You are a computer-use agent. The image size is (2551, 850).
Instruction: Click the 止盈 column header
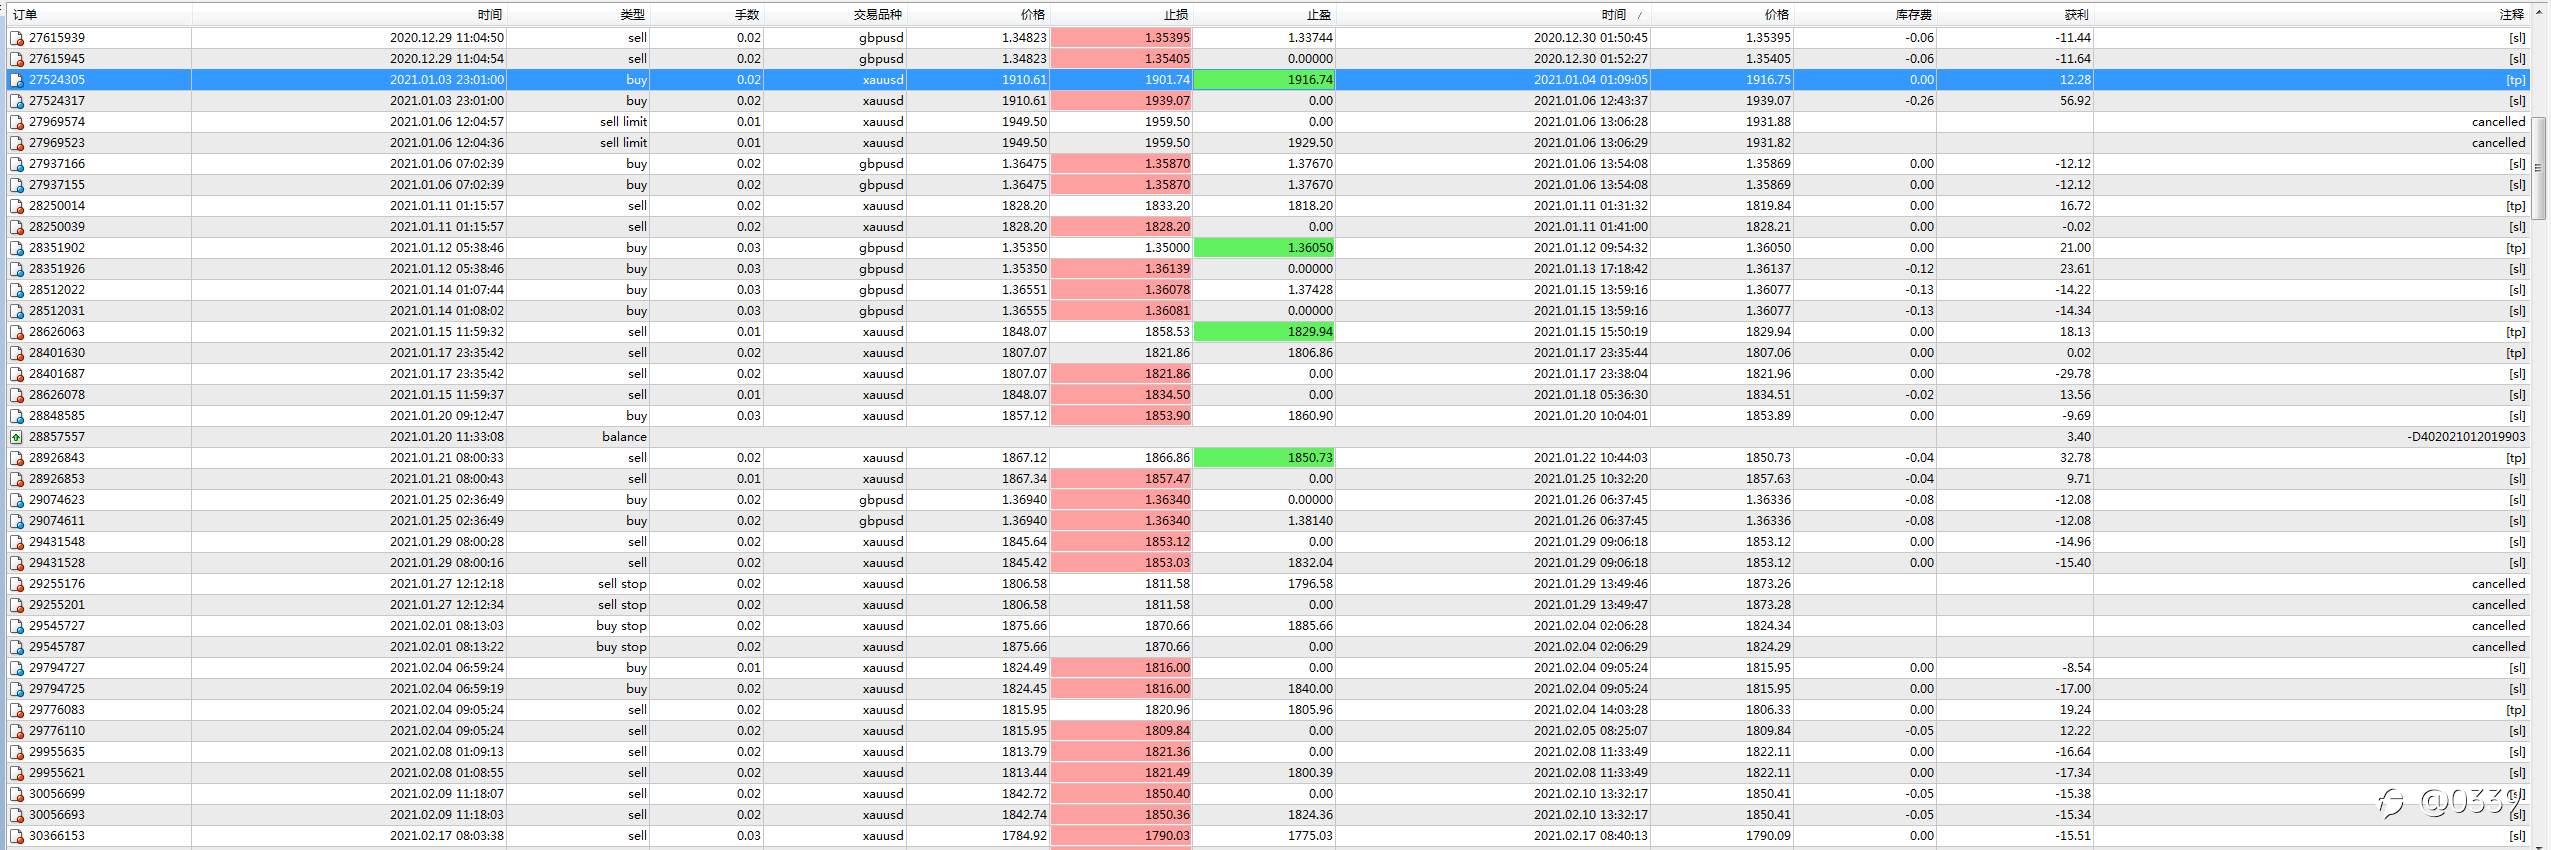point(1264,14)
